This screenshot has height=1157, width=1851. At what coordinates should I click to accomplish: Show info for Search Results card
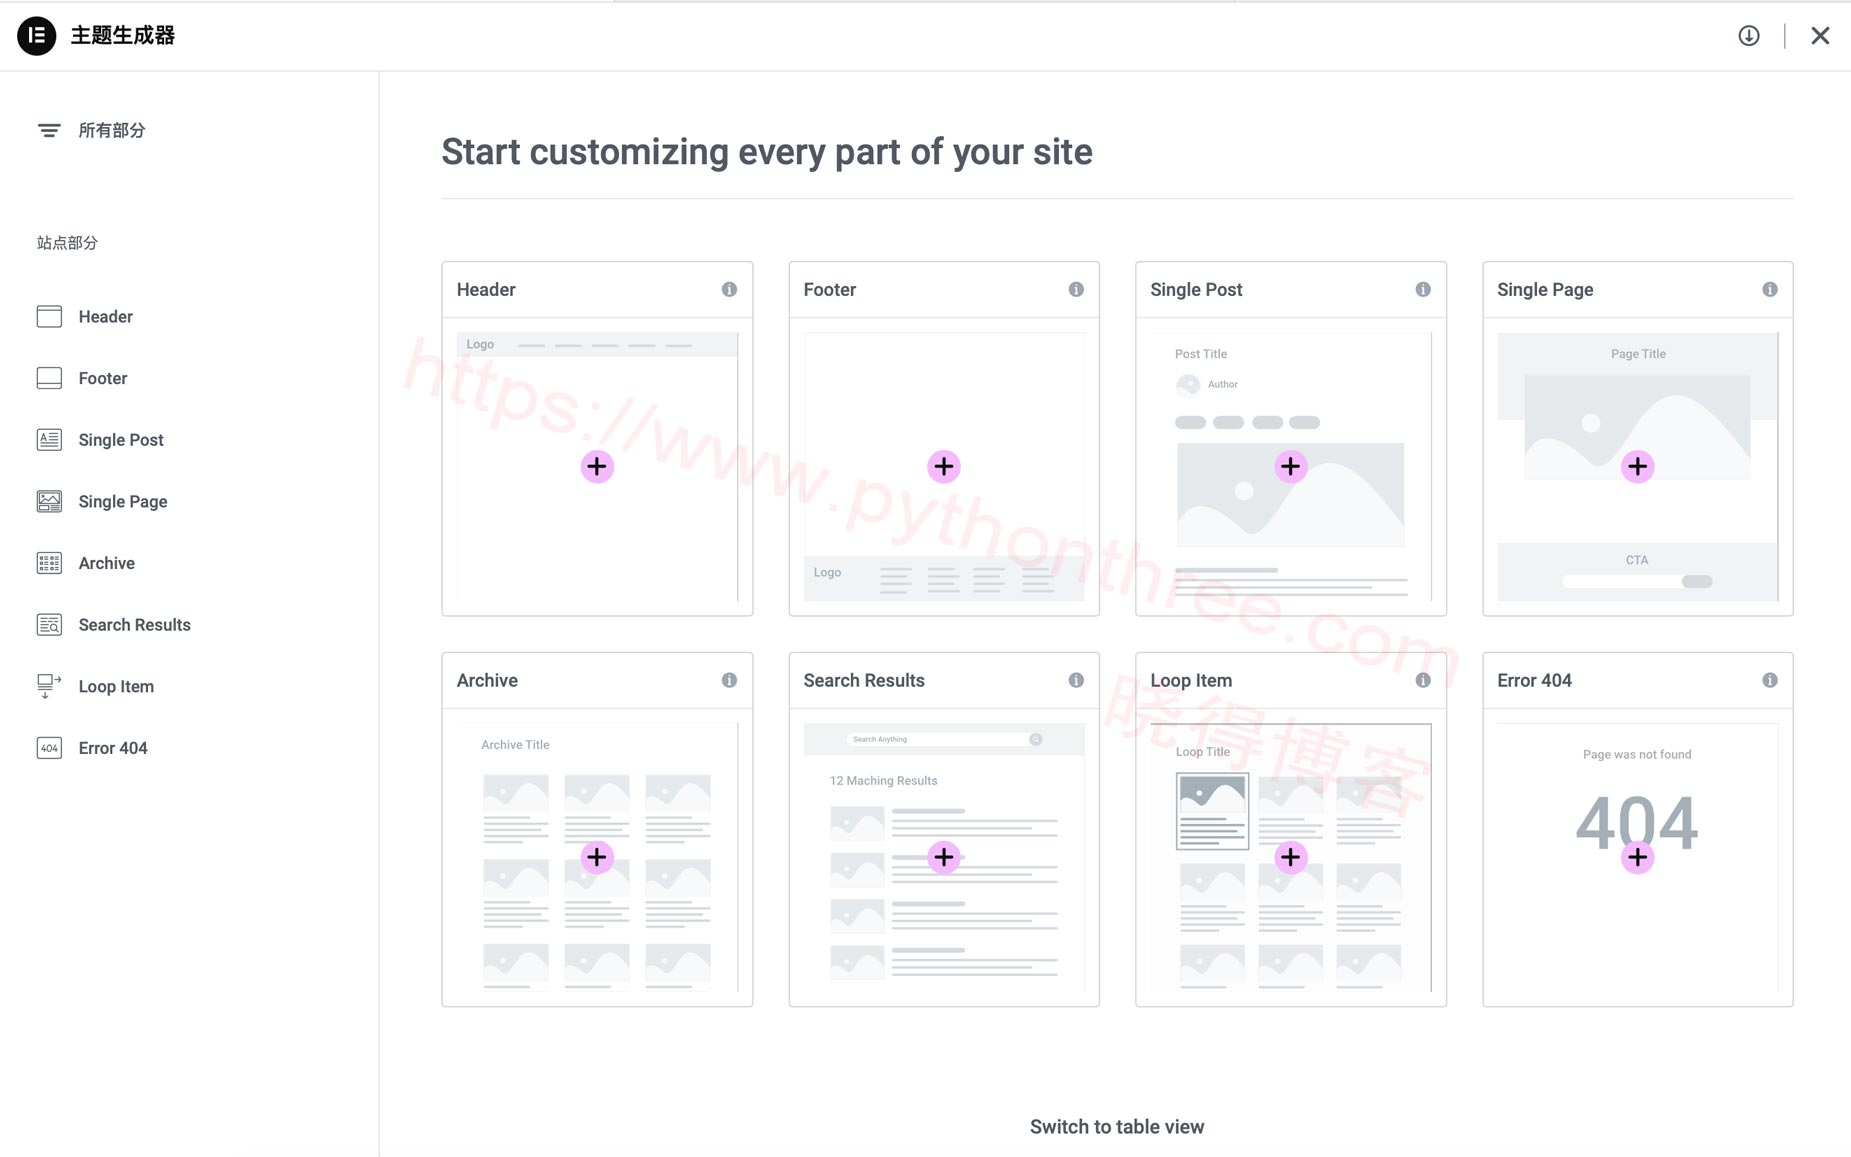[1076, 680]
